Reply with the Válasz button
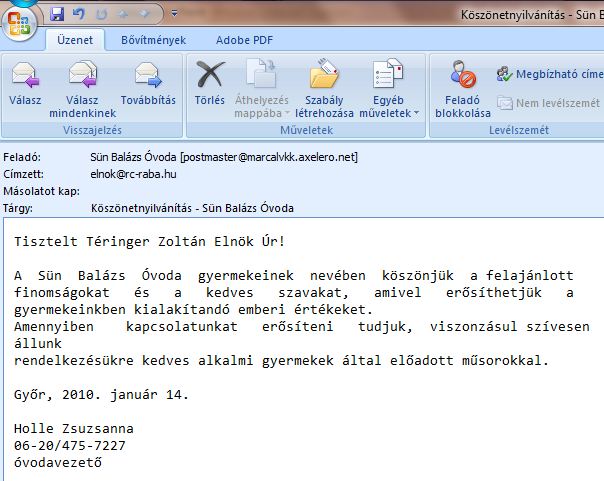This screenshot has width=604, height=481. click(25, 84)
